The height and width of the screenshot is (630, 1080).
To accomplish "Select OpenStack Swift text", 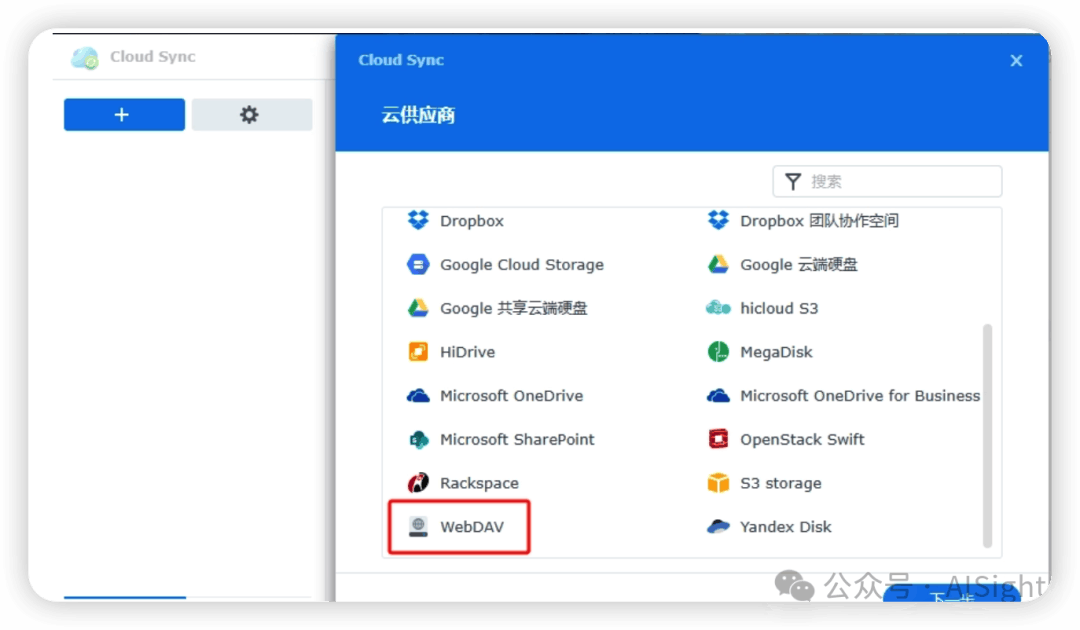I will pos(802,439).
